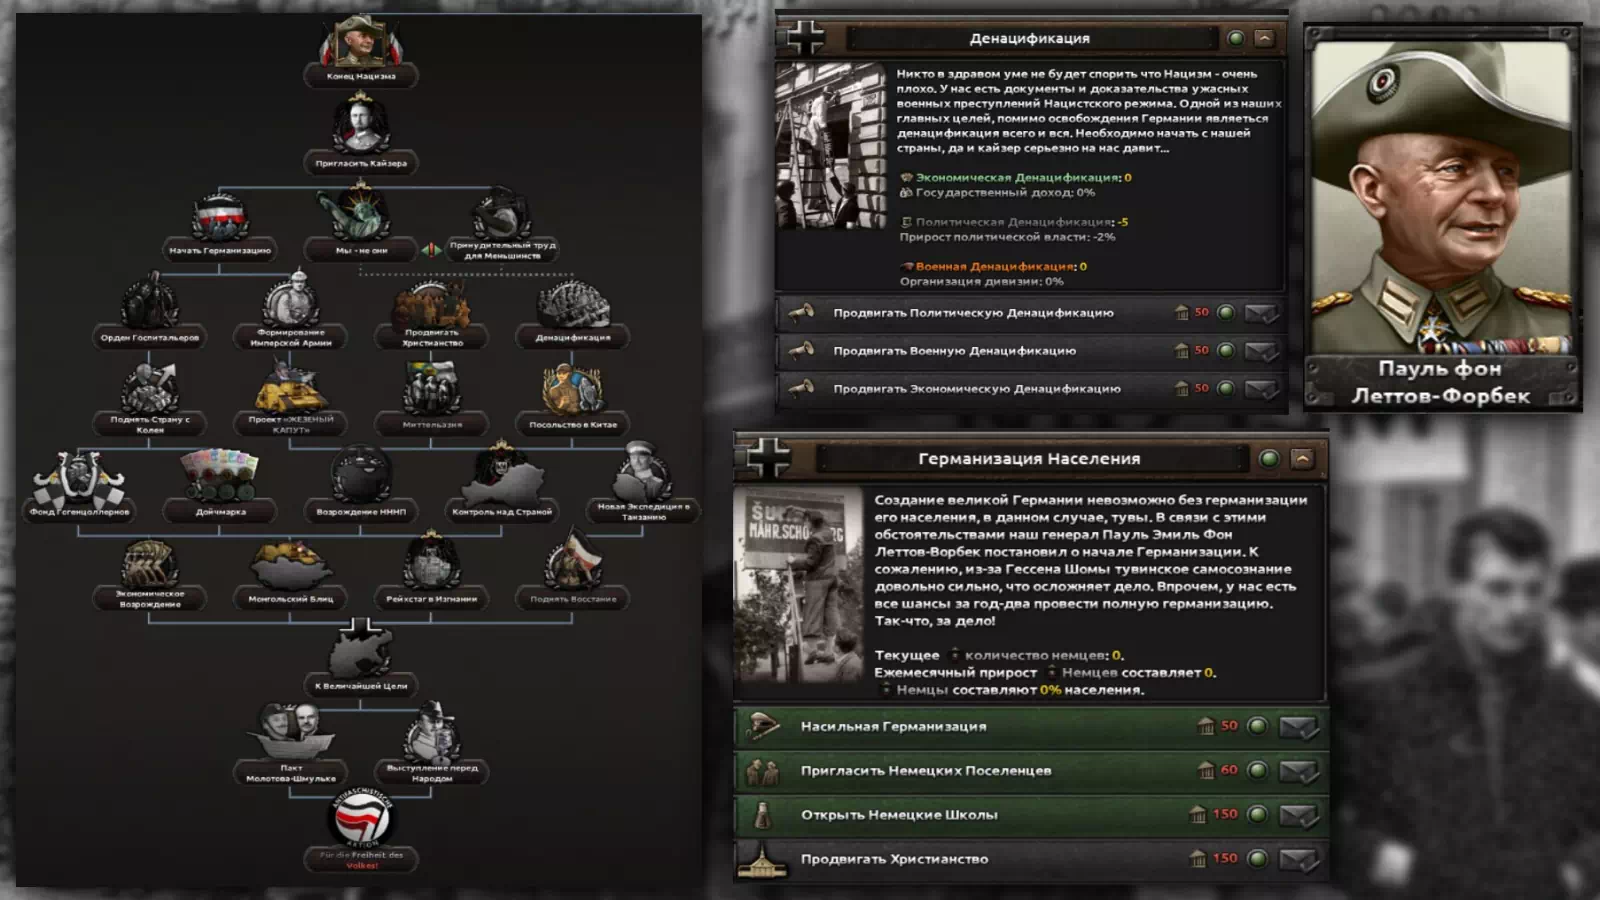Toggle green circle beside Насильная Германизация

pos(1257,726)
